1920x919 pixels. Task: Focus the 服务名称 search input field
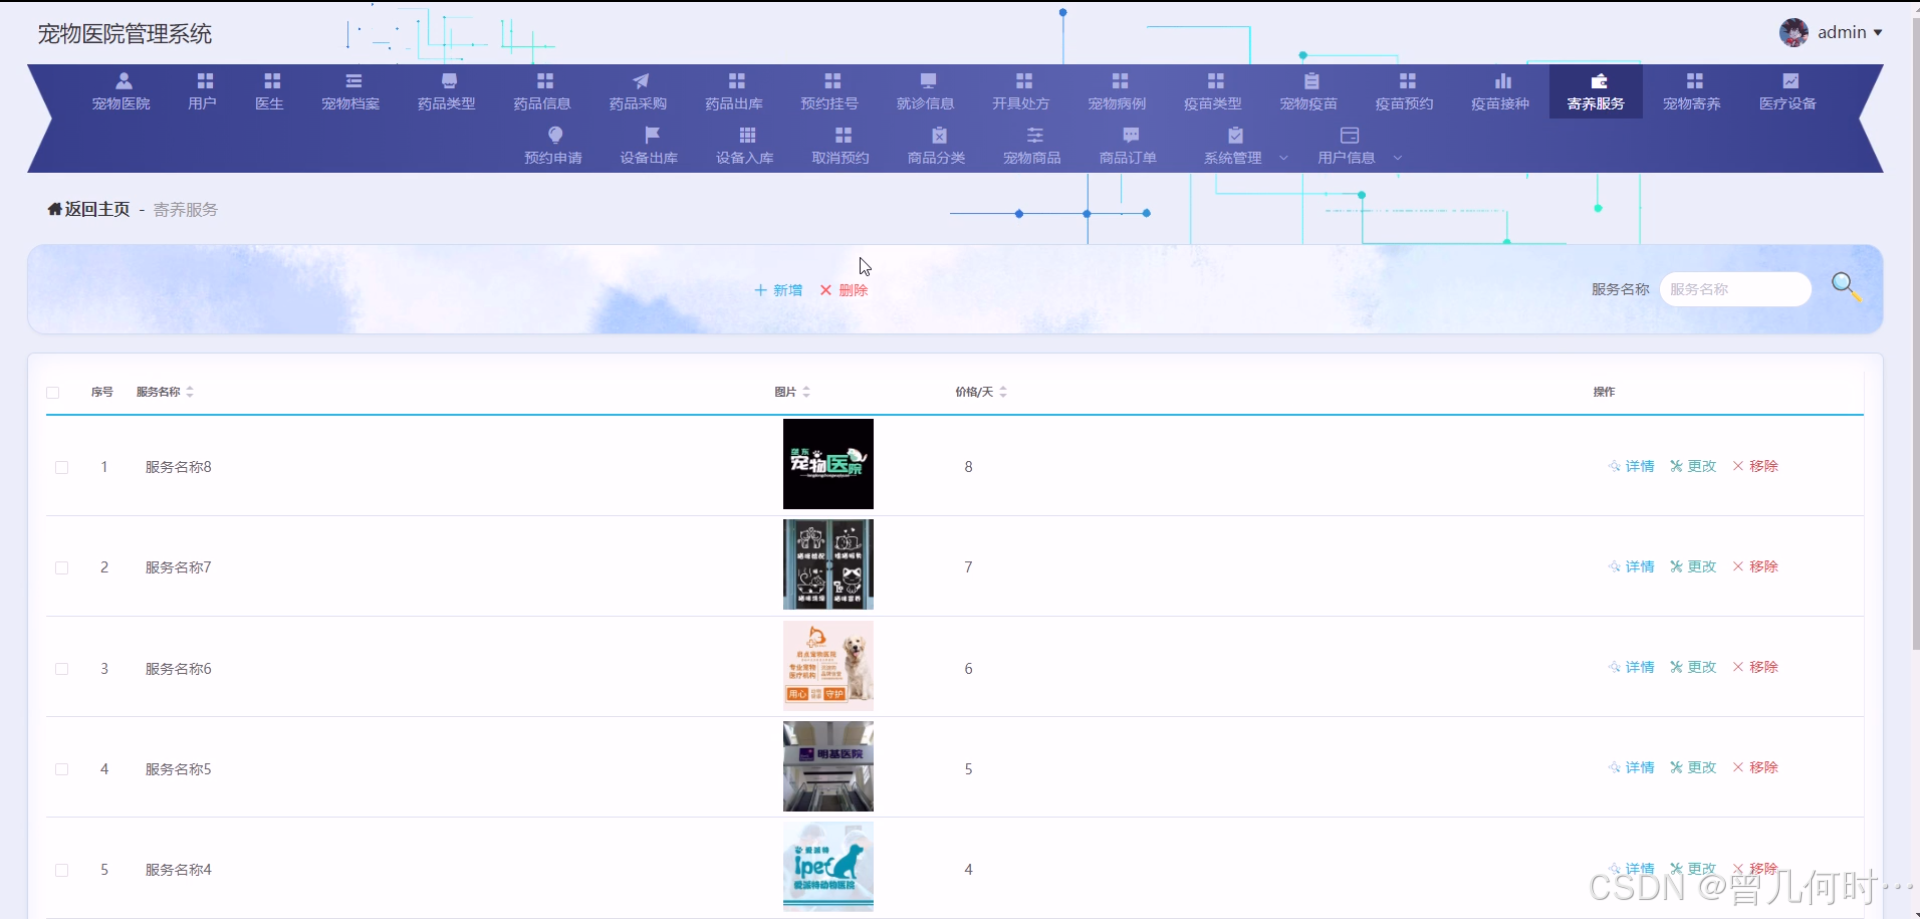click(1735, 289)
